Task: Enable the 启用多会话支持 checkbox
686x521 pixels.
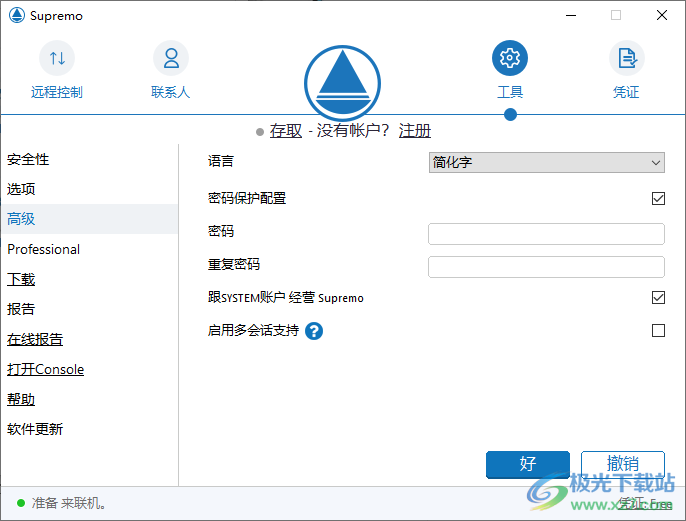Action: pos(658,330)
